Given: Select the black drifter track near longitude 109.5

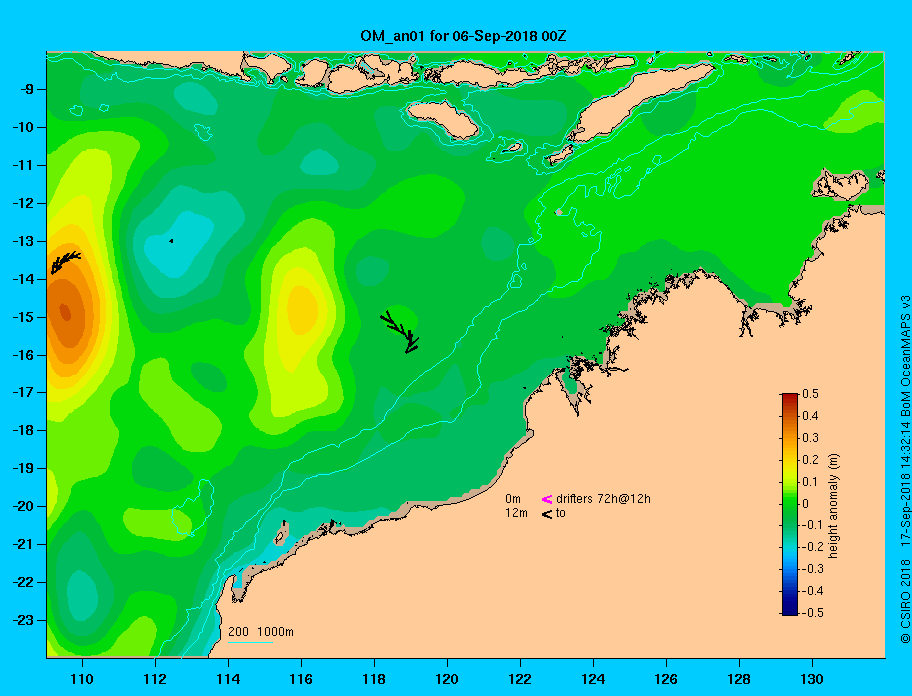Looking at the screenshot, I should click(x=65, y=262).
